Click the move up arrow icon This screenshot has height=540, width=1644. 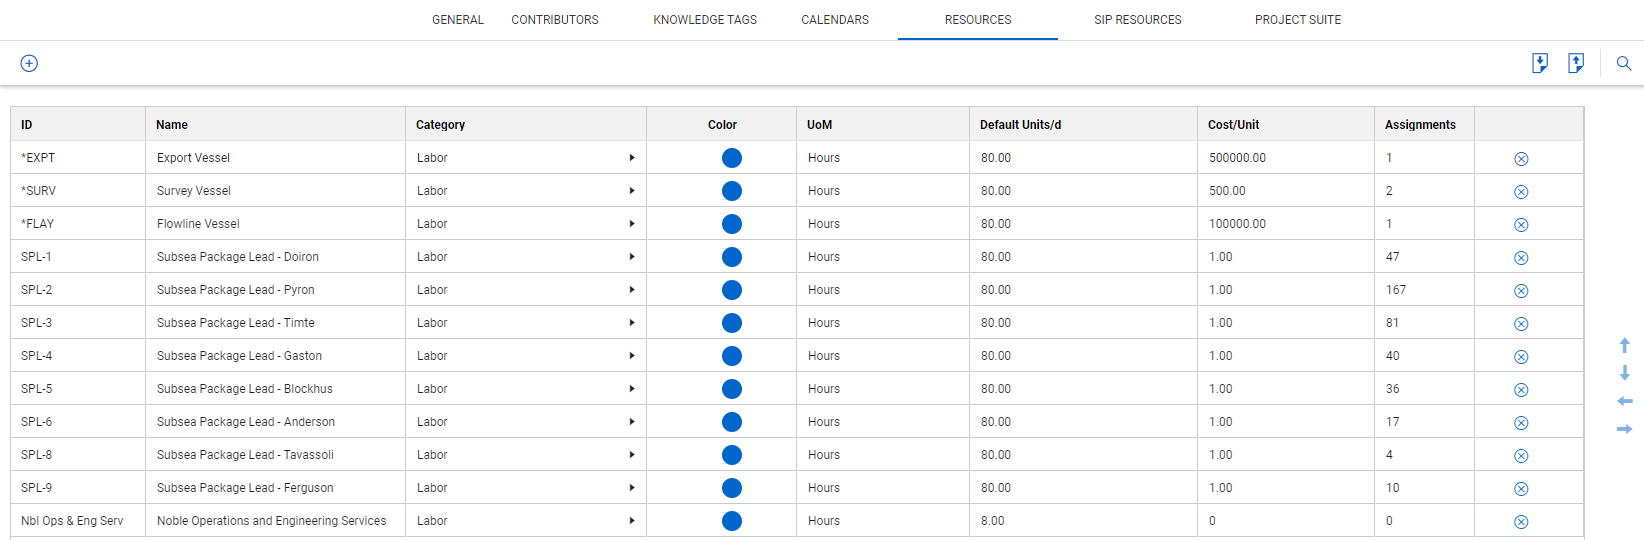tap(1624, 345)
